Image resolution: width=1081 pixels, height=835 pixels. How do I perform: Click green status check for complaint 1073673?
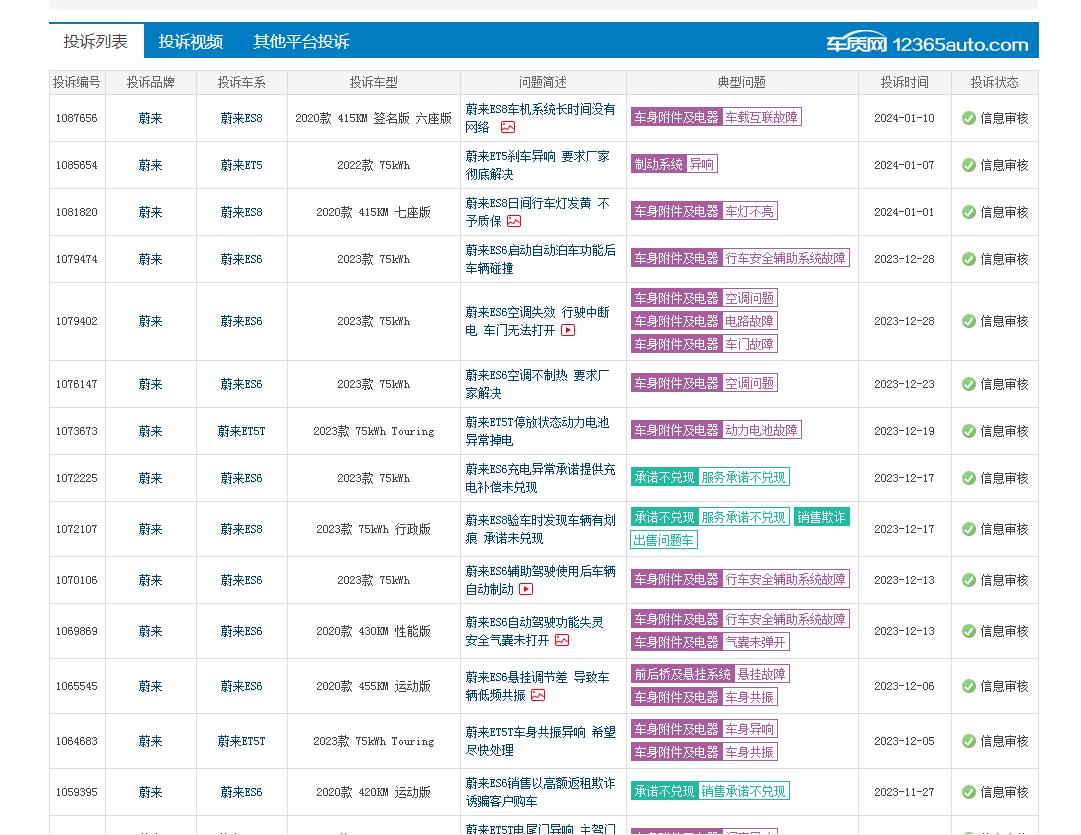[x=969, y=431]
